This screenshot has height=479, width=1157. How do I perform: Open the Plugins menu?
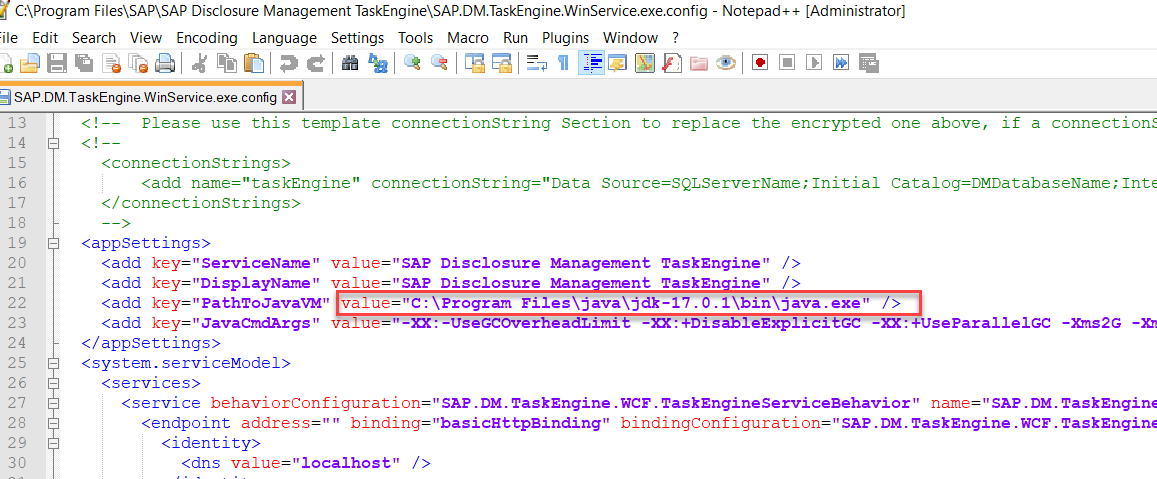[x=565, y=38]
